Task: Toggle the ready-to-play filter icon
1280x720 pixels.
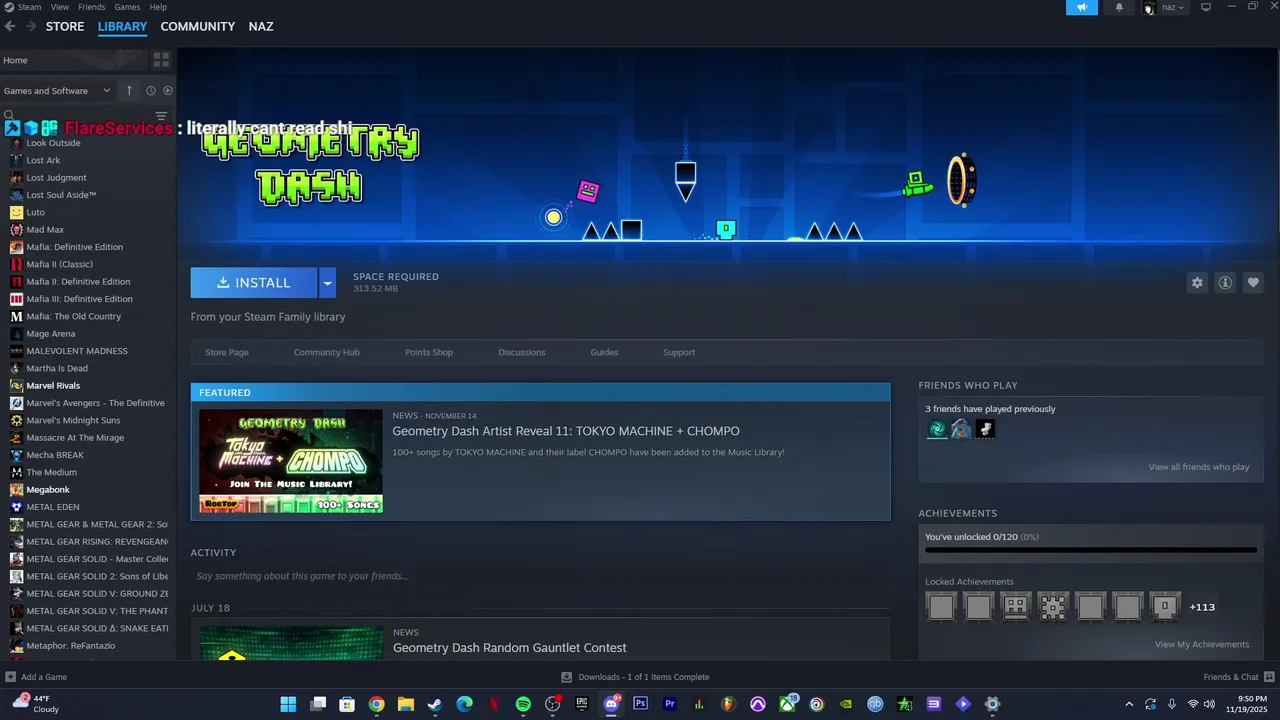Action: 168,91
